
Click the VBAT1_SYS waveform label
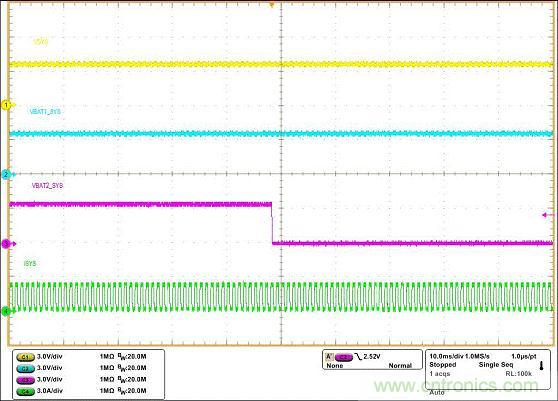45,112
